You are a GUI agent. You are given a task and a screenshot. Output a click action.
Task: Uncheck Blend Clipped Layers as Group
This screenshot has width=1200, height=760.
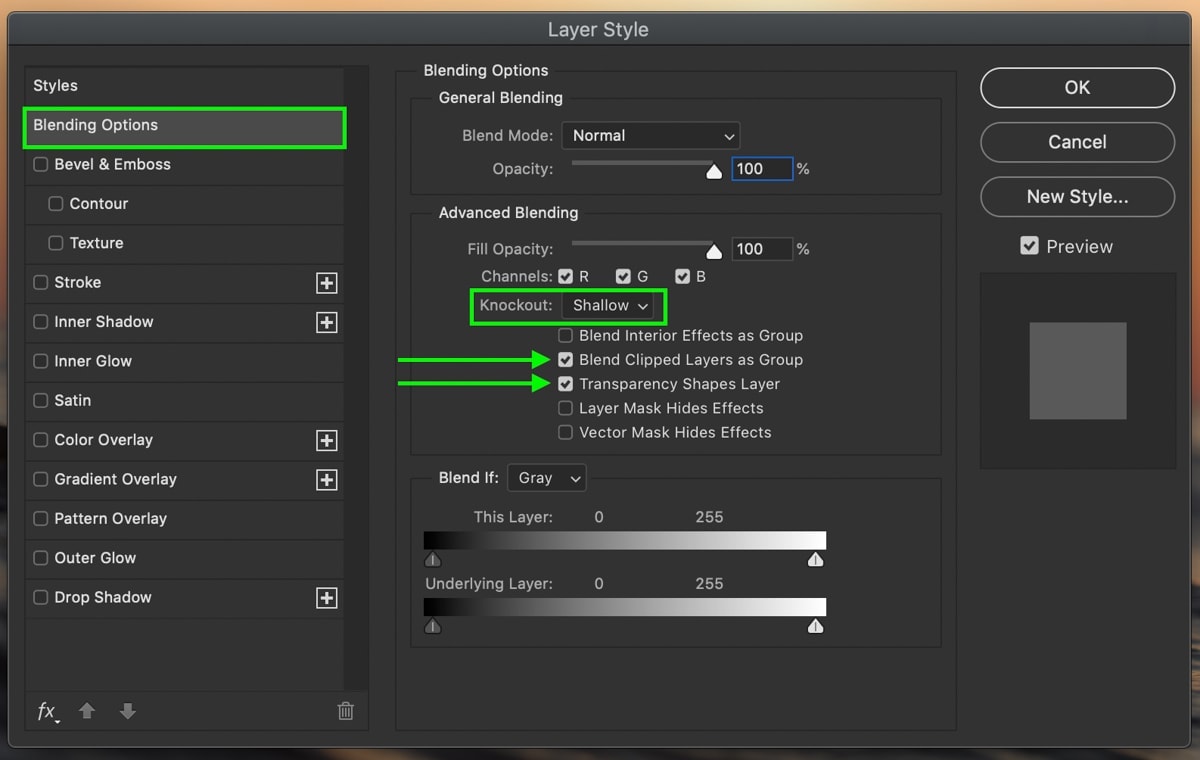566,360
